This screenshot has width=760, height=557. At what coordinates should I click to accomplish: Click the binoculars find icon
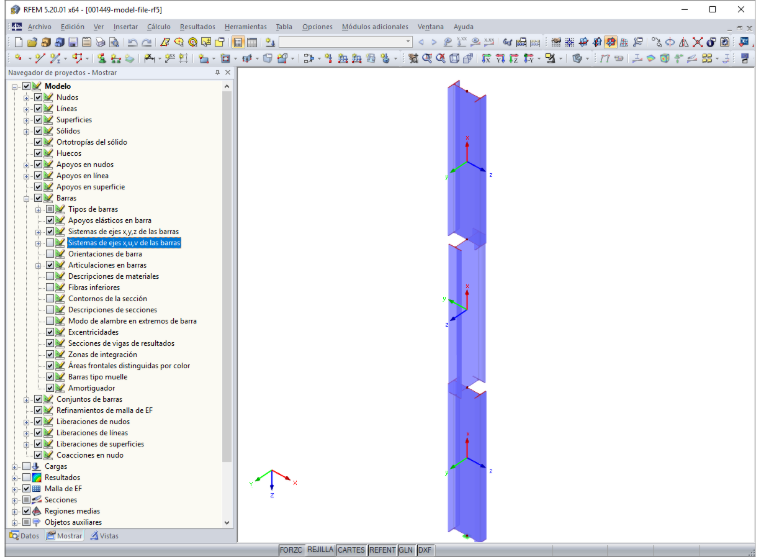[x=507, y=42]
